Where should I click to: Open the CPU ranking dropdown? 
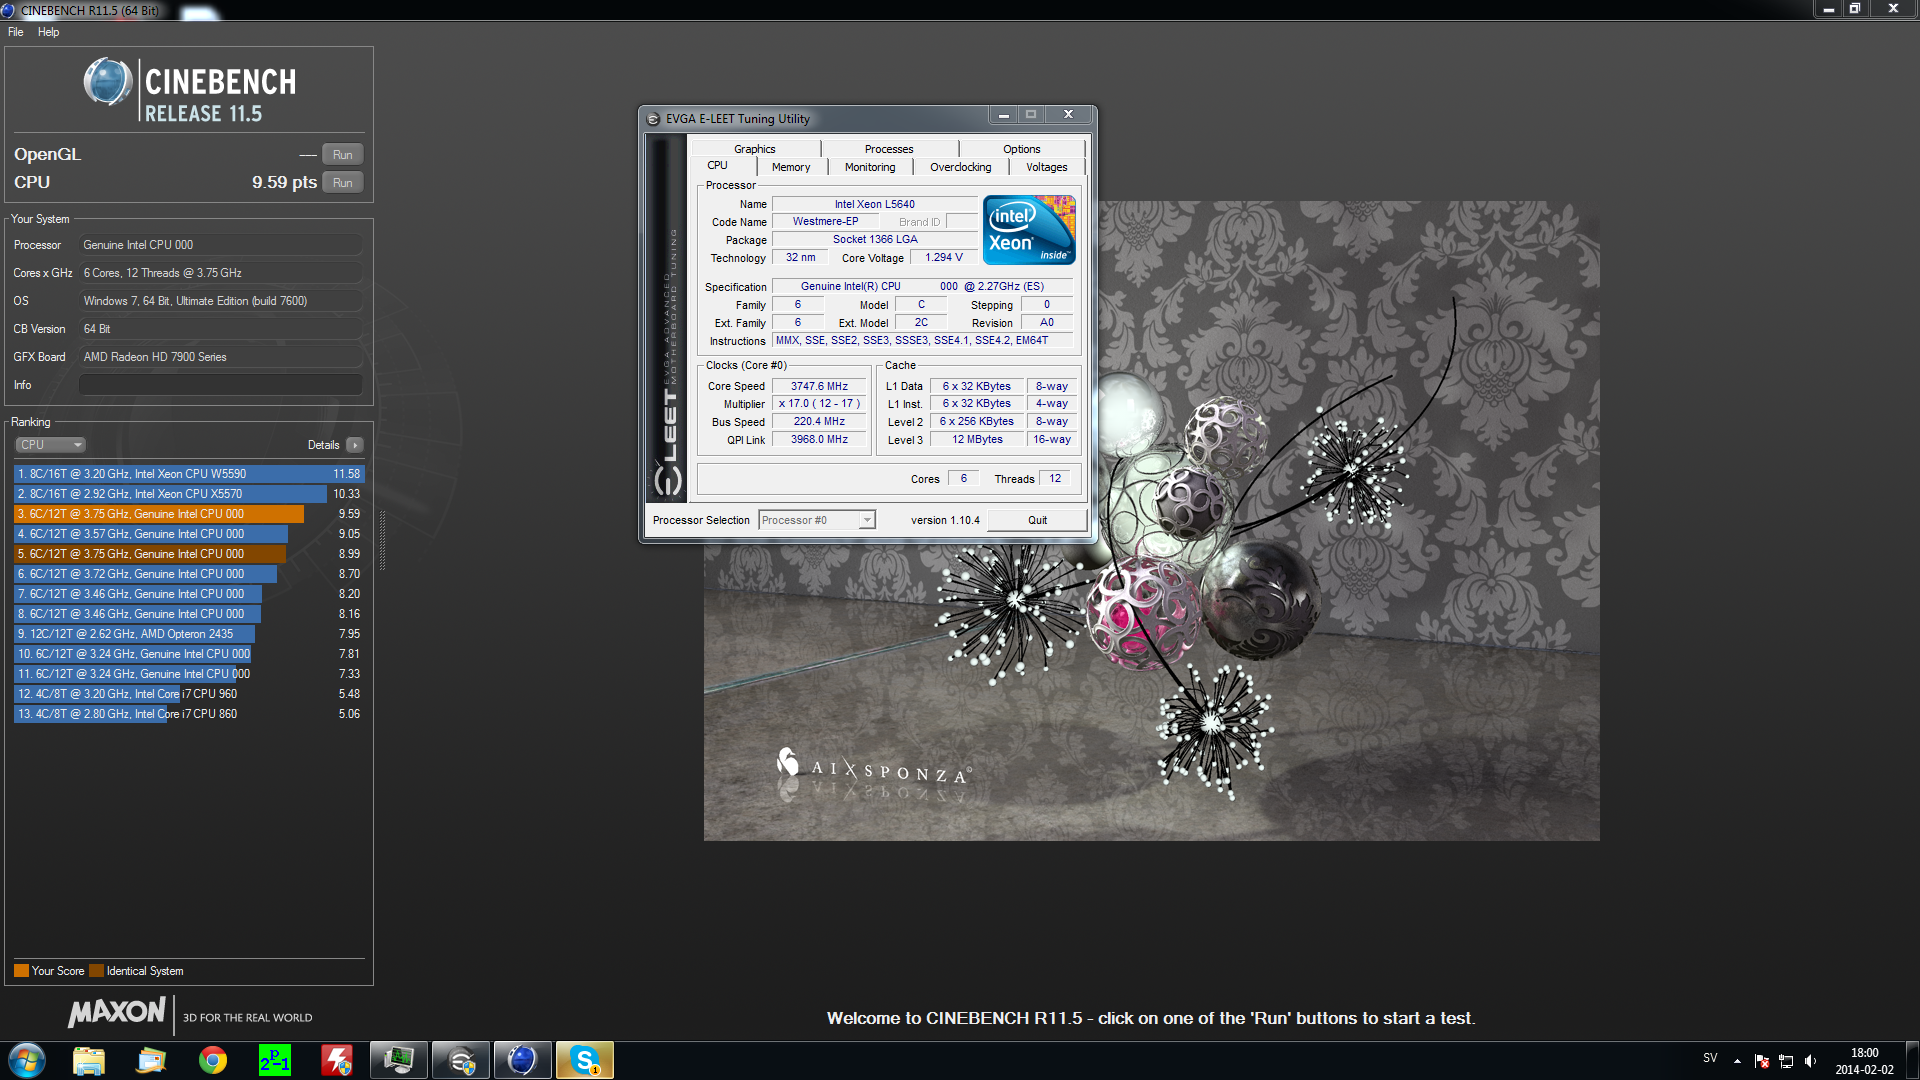click(50, 445)
